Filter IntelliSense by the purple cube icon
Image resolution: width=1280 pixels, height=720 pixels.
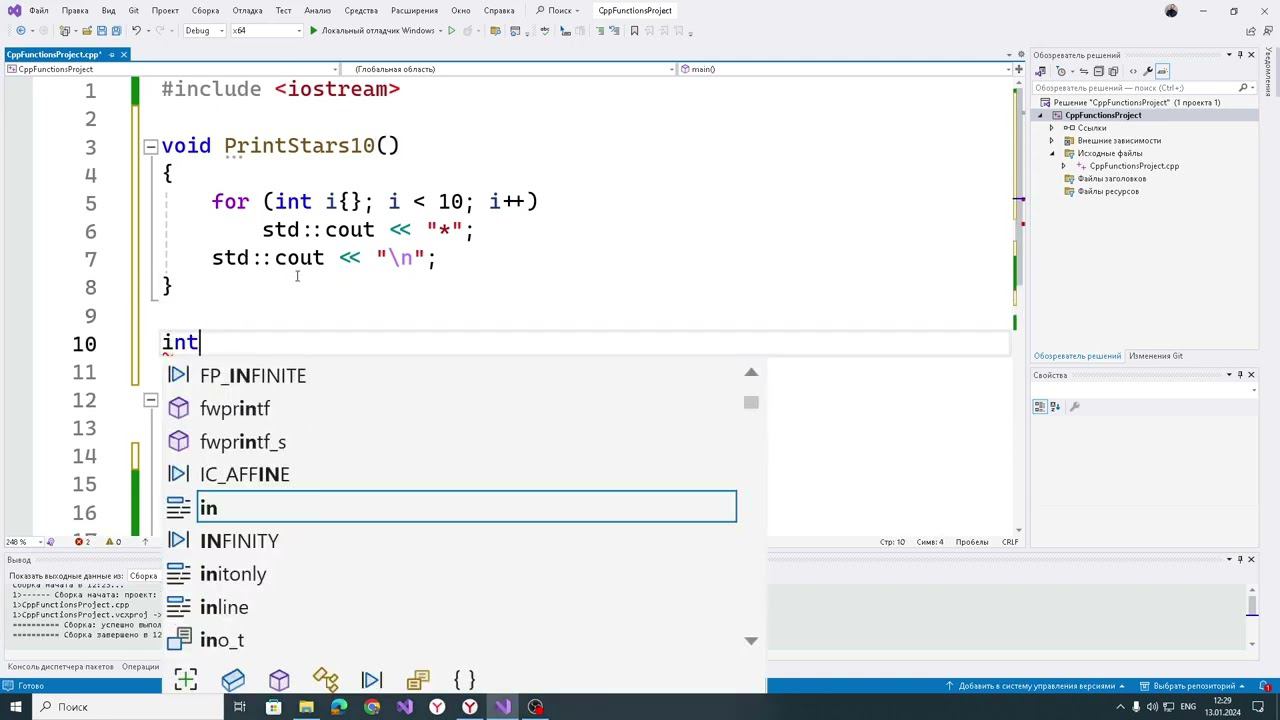click(279, 680)
